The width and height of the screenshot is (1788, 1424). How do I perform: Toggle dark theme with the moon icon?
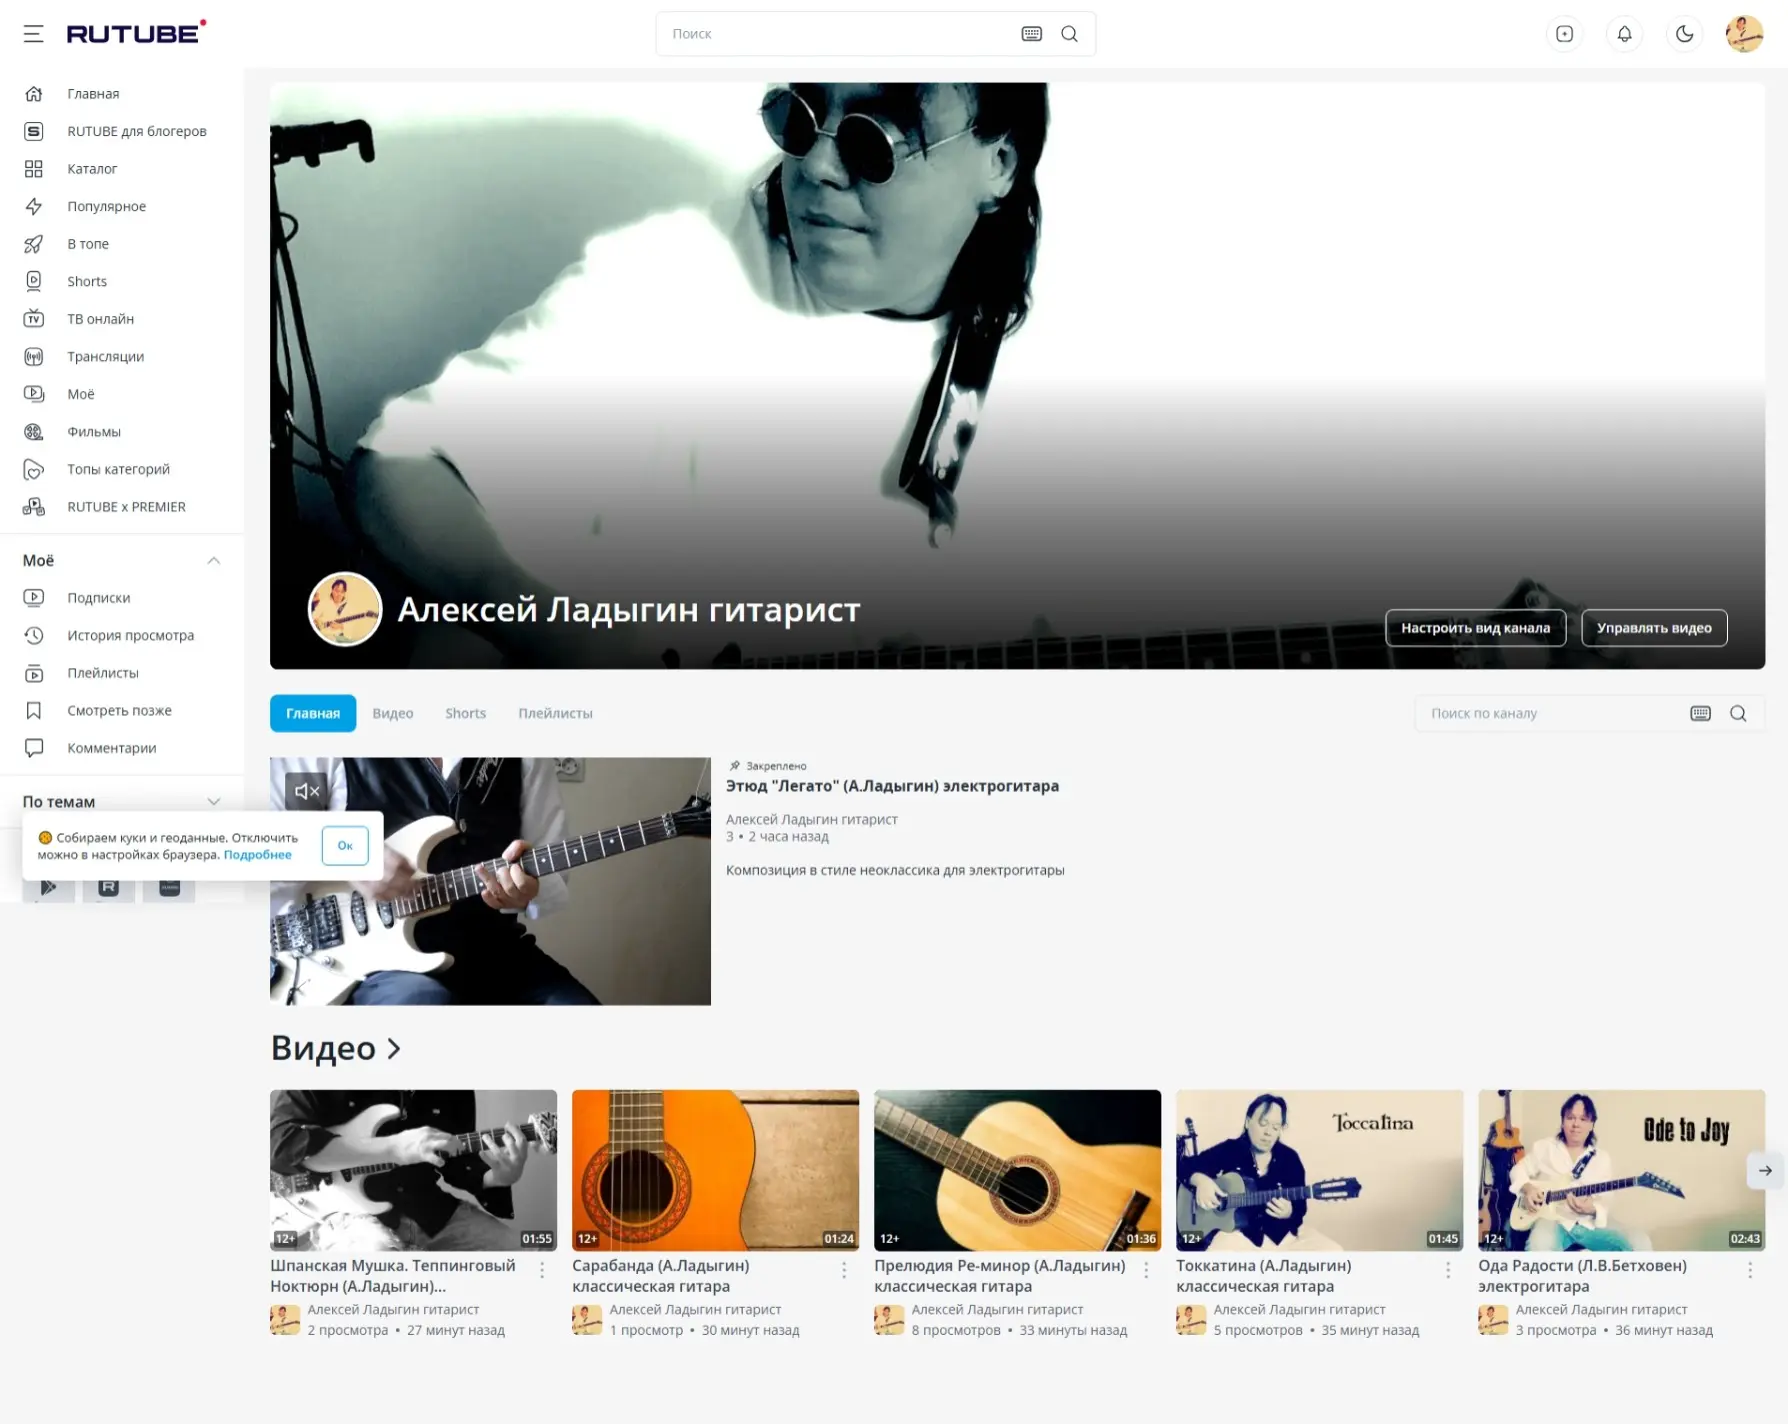pyautogui.click(x=1684, y=34)
